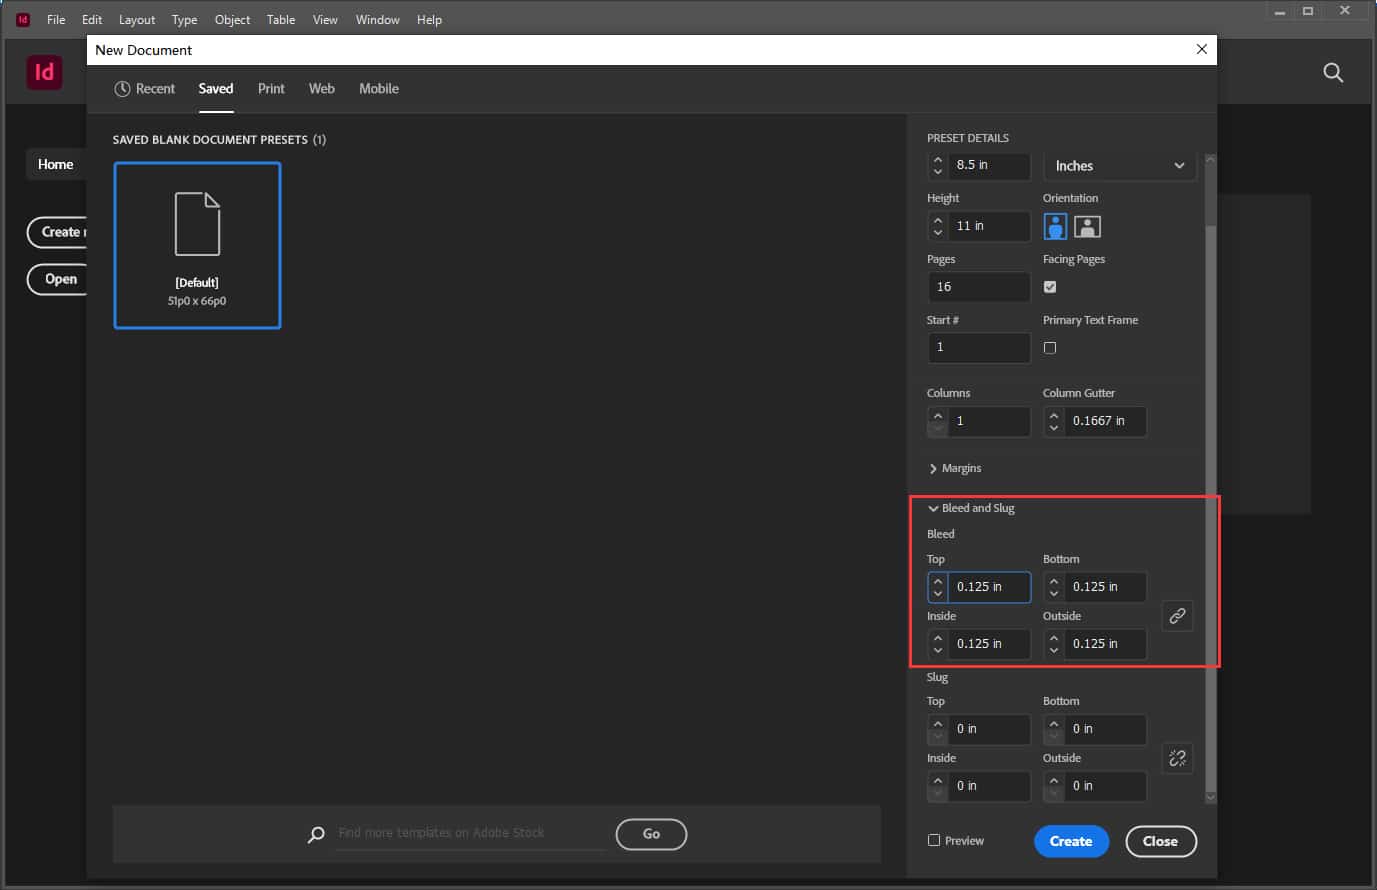Click the small InDesign app icon in title bar

pyautogui.click(x=23, y=19)
